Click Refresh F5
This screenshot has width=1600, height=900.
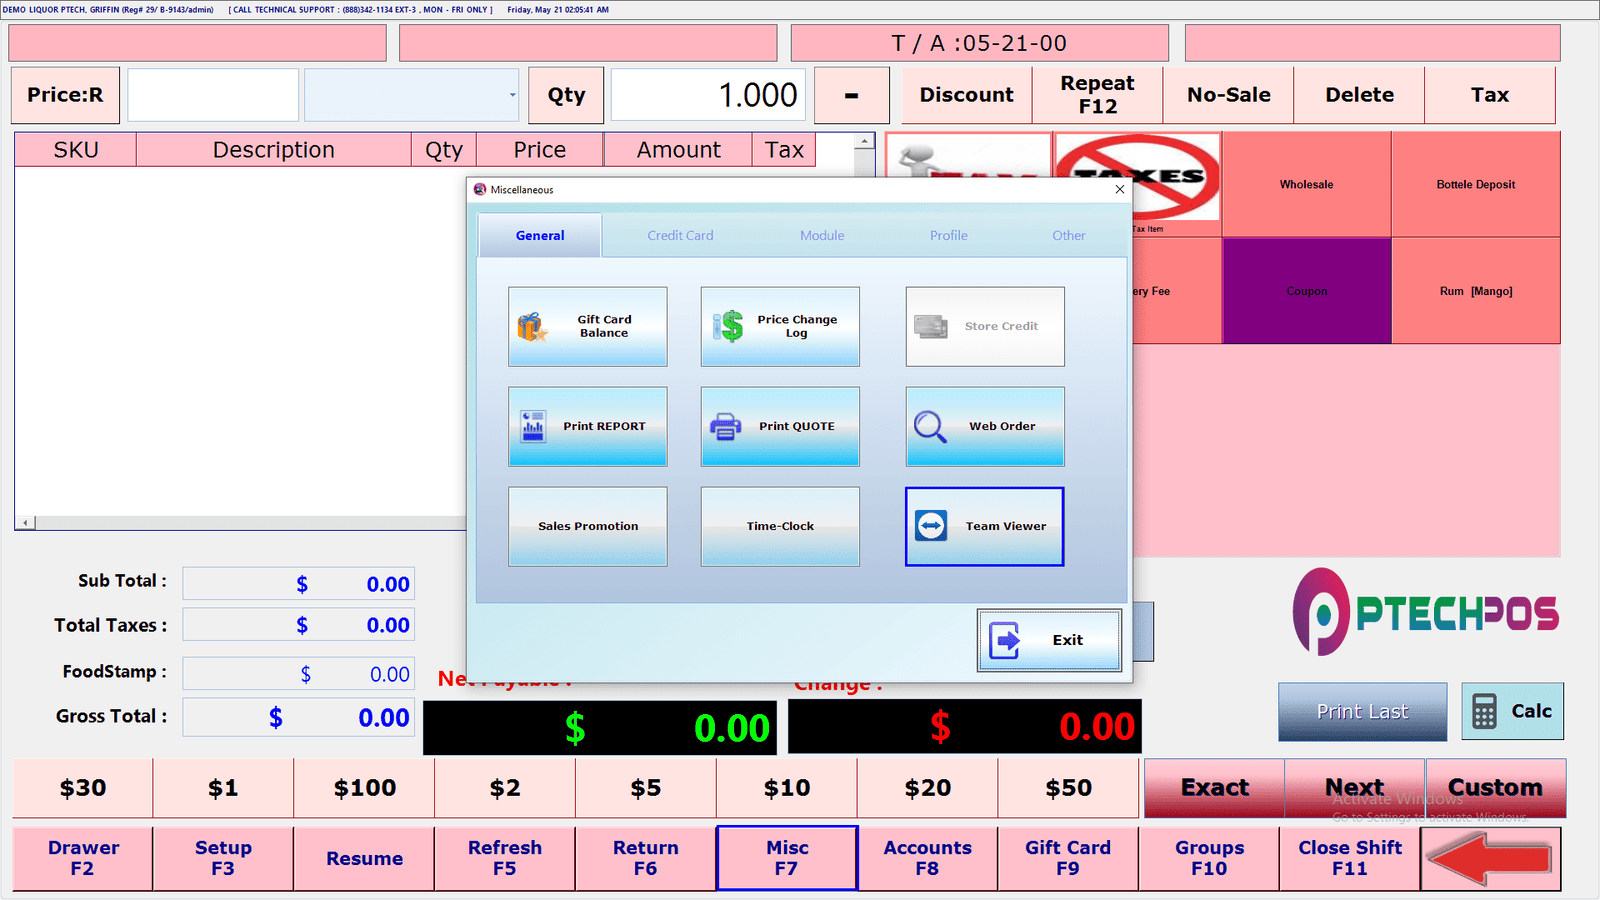pos(505,858)
